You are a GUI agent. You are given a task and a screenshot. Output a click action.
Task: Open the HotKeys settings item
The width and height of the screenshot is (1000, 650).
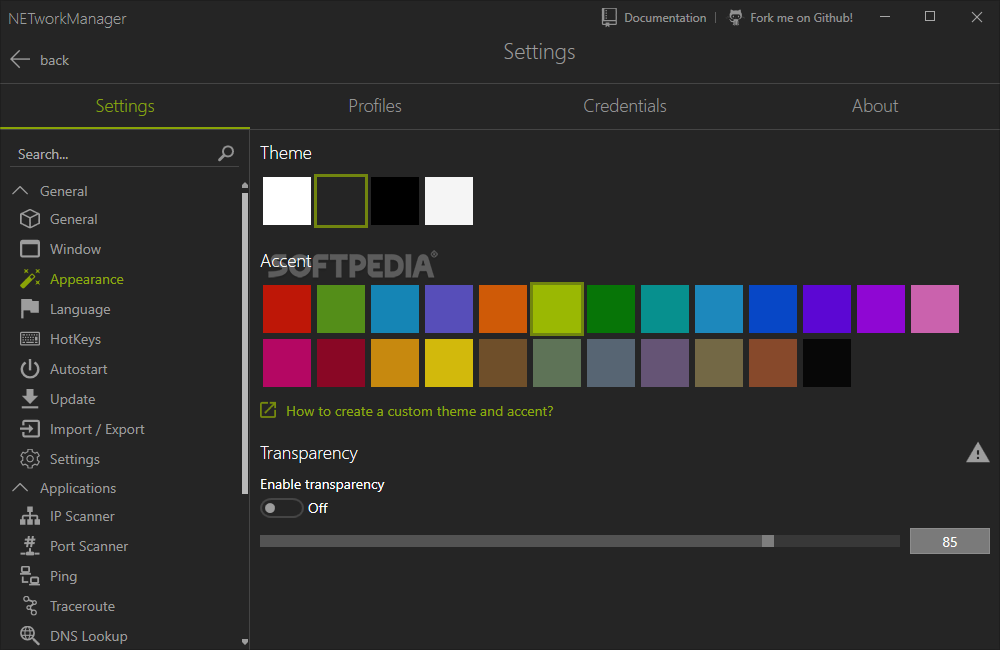click(x=75, y=339)
